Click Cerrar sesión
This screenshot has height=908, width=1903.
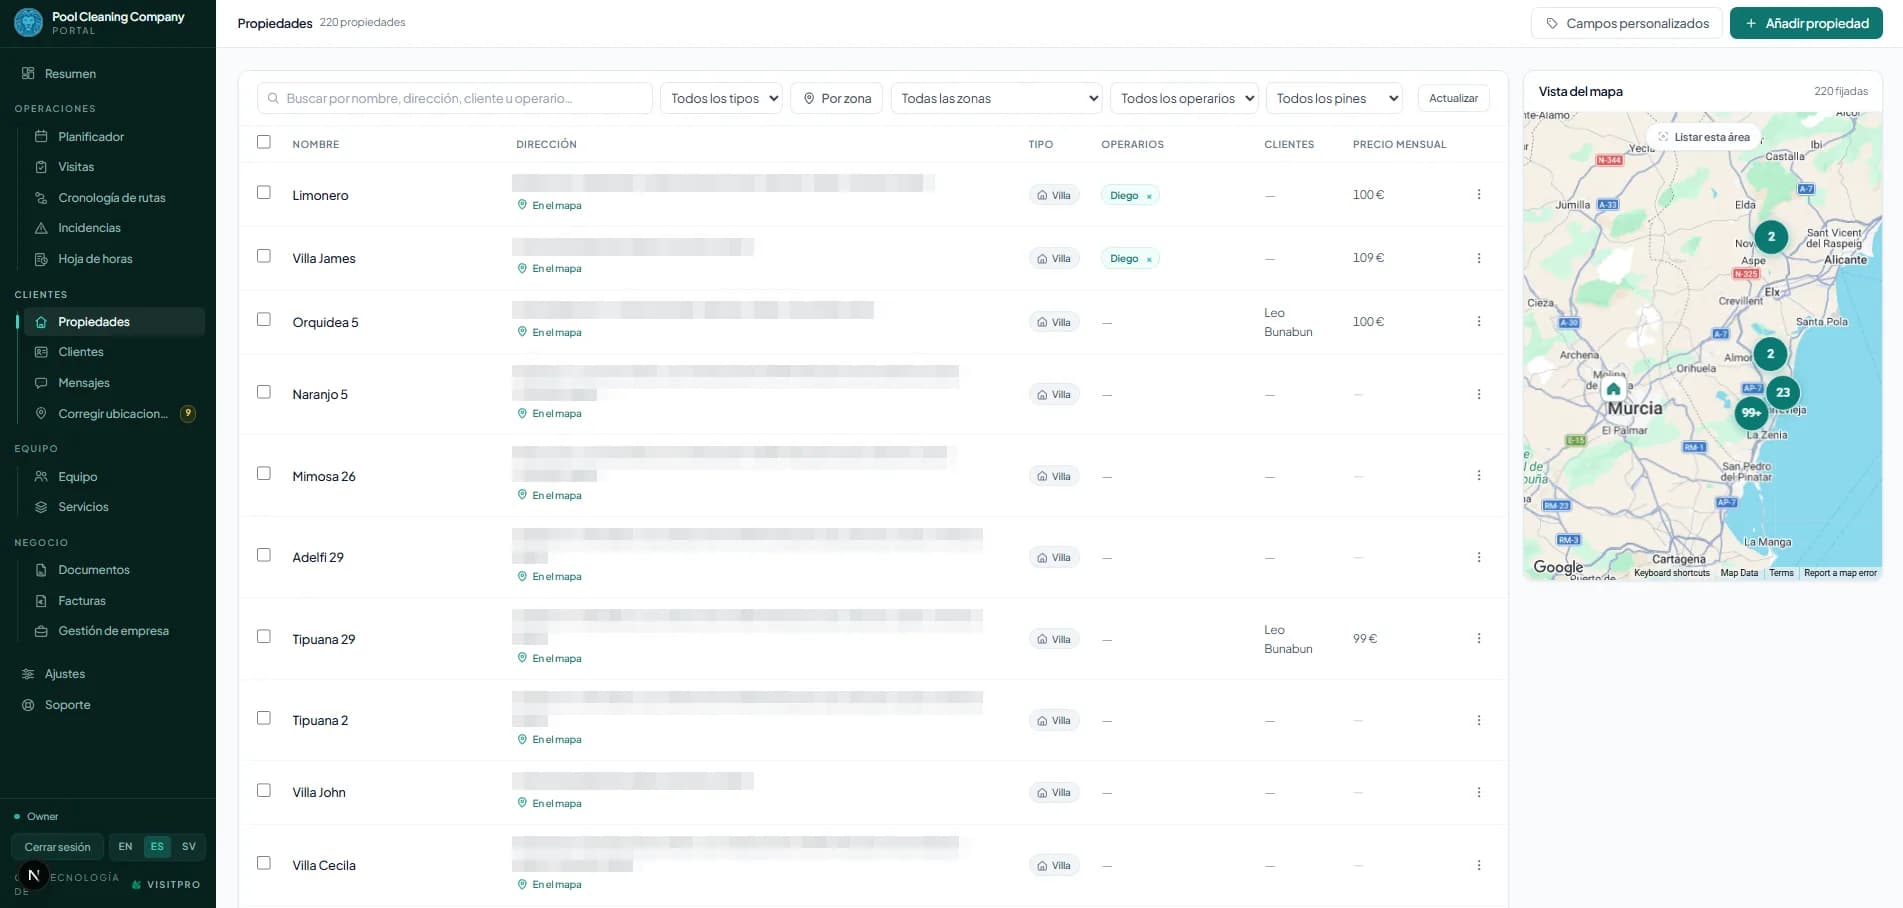57,847
